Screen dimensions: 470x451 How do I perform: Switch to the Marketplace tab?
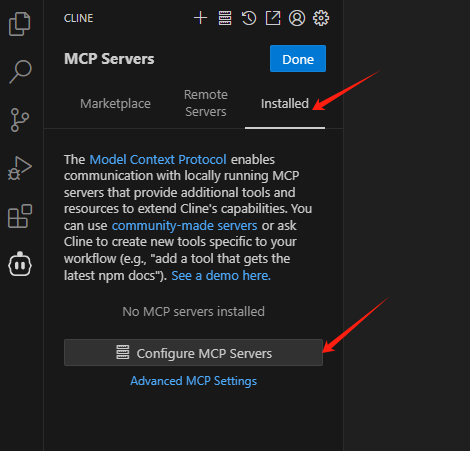click(115, 104)
